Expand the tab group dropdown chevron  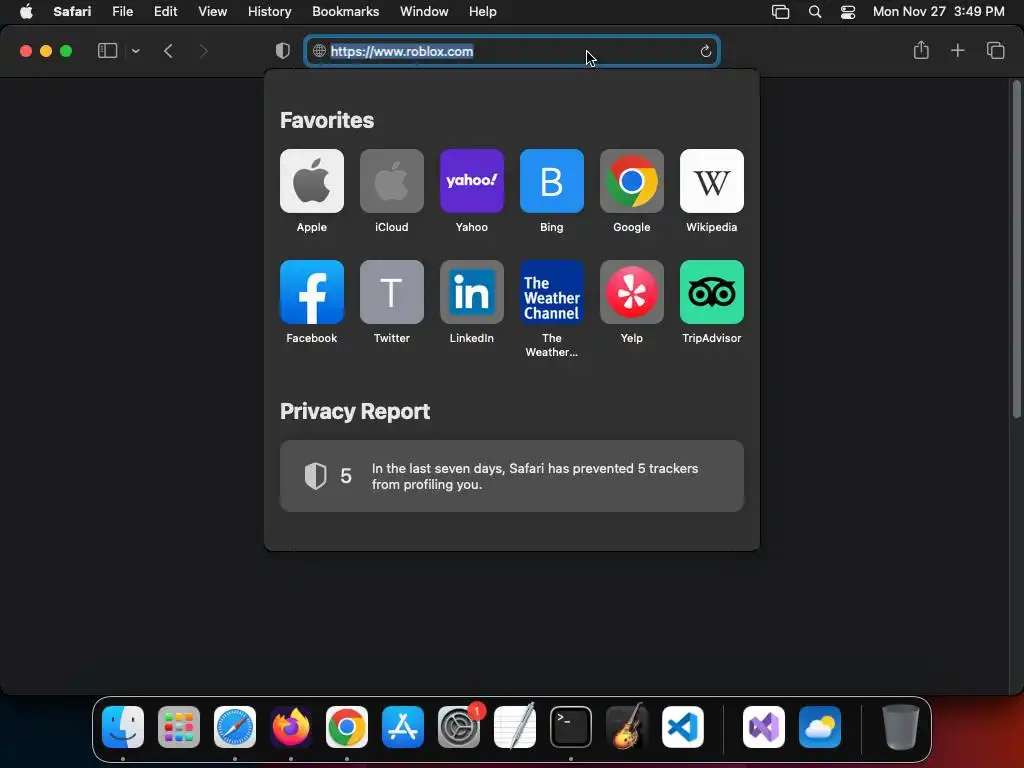(135, 51)
